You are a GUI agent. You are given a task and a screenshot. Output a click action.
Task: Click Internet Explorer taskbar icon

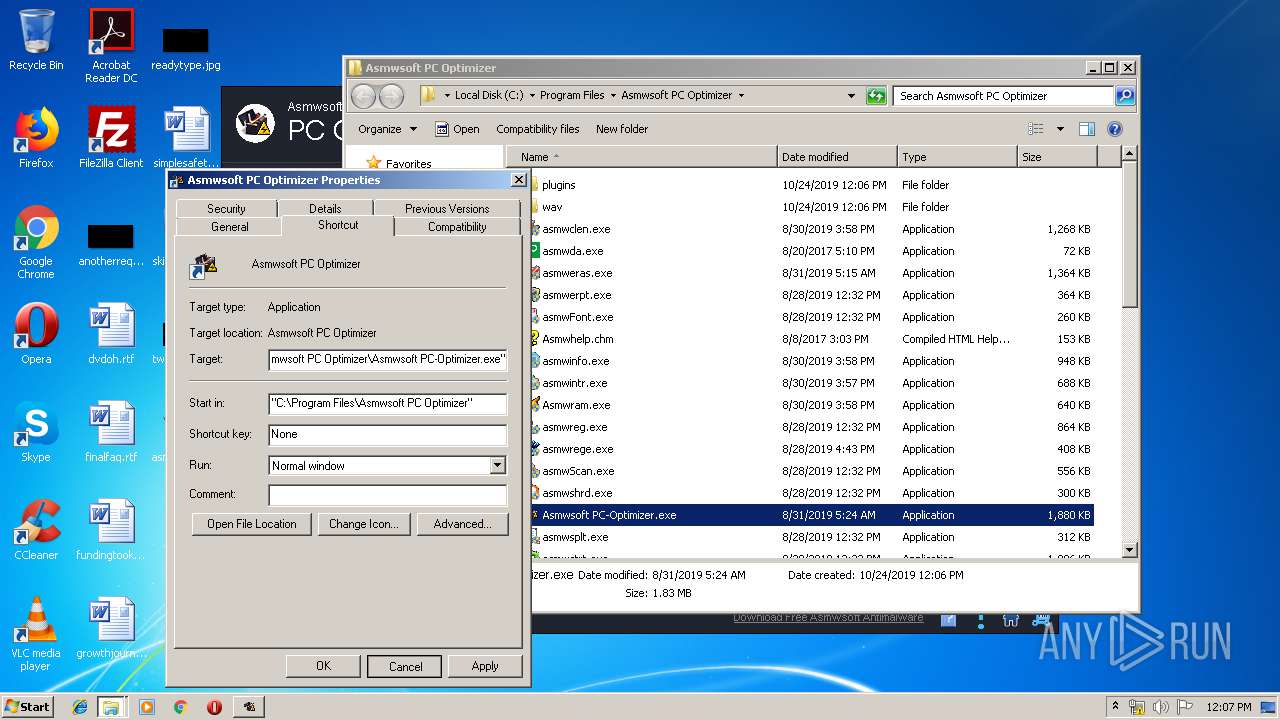coord(80,707)
